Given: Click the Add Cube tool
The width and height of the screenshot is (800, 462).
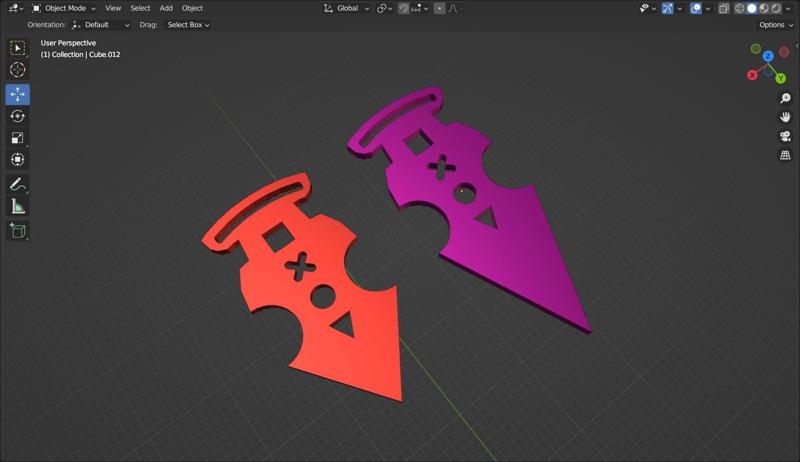Looking at the screenshot, I should point(17,231).
